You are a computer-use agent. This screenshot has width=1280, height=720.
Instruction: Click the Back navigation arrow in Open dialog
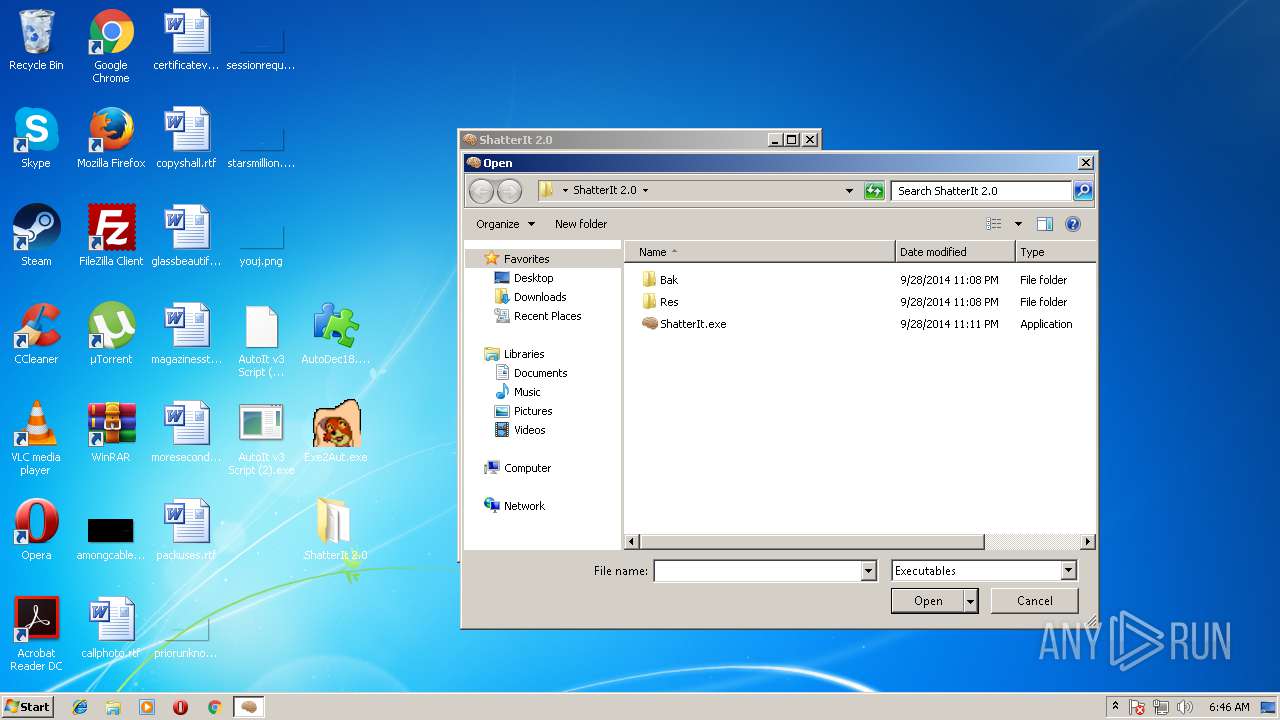pyautogui.click(x=481, y=191)
